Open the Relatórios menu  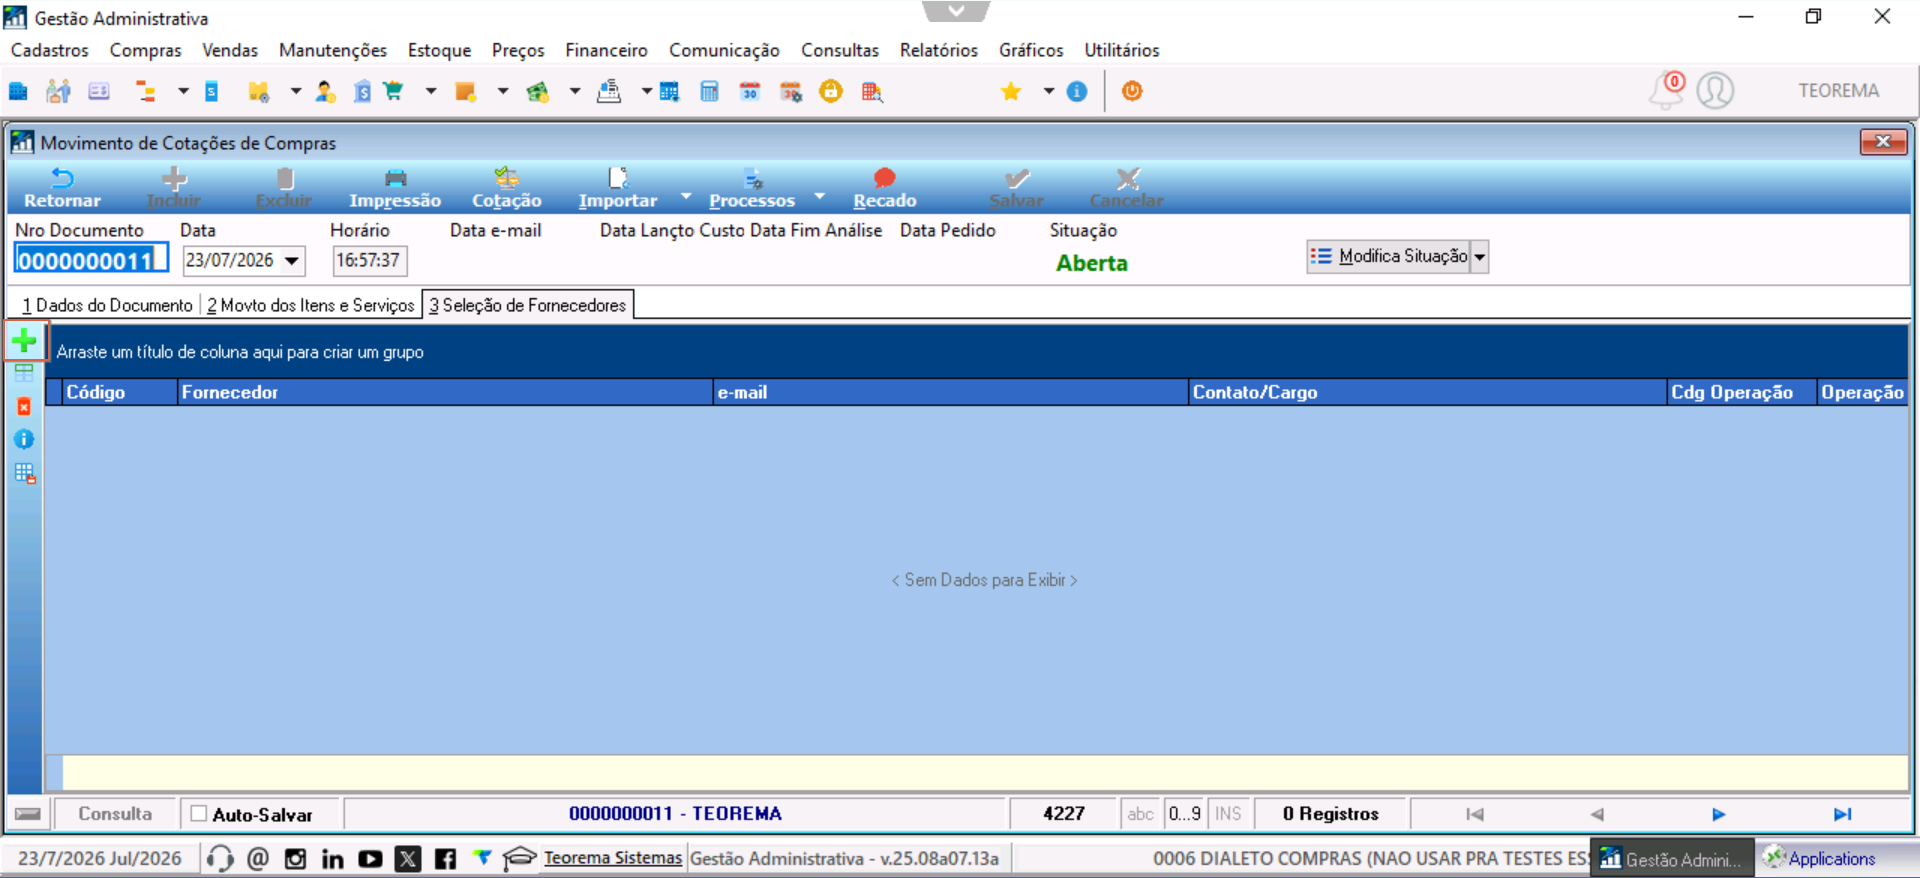(x=939, y=50)
